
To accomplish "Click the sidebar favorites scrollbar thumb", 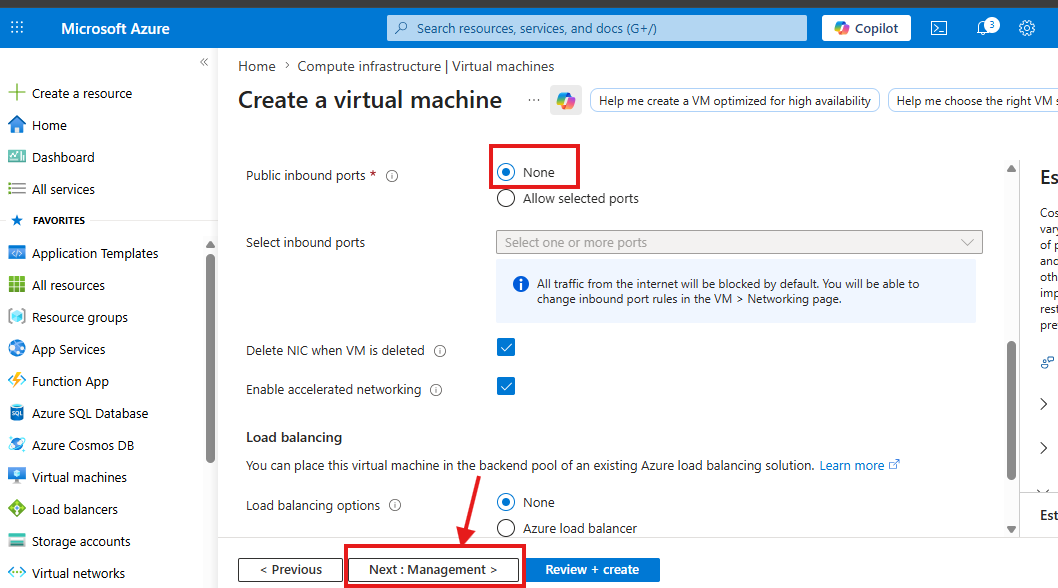I will pyautogui.click(x=211, y=358).
